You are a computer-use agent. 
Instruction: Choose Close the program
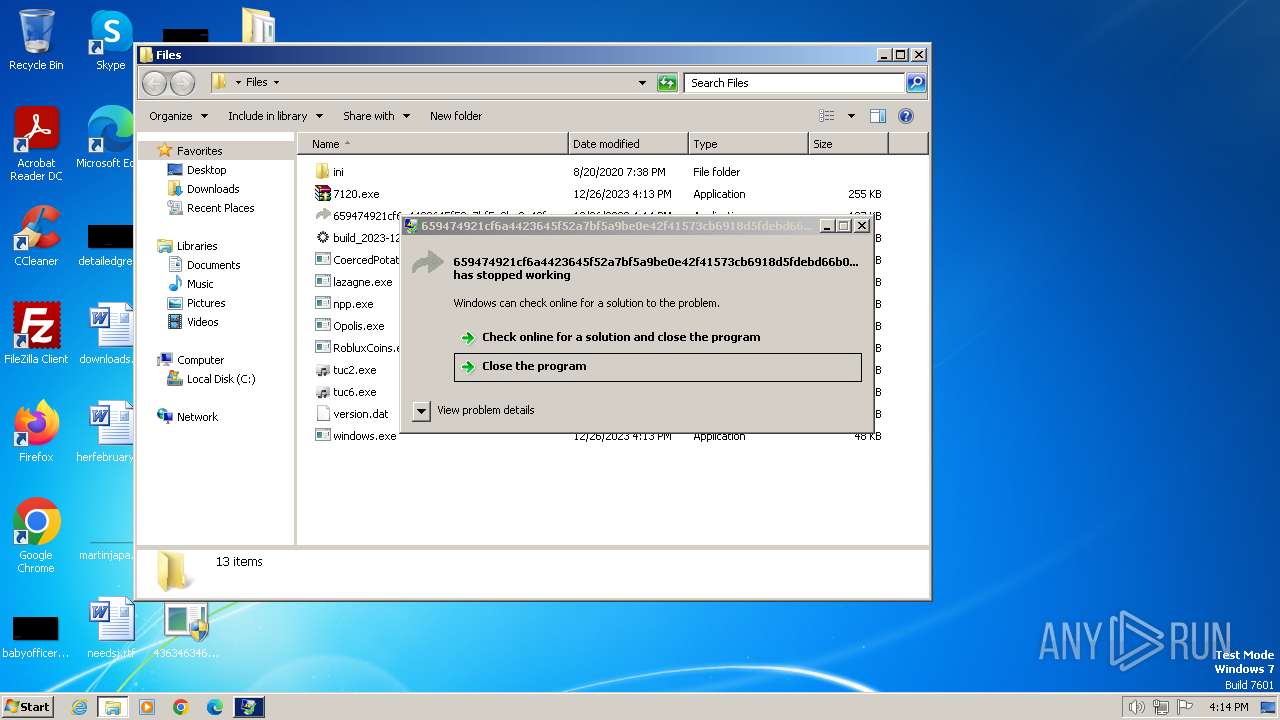coord(657,367)
